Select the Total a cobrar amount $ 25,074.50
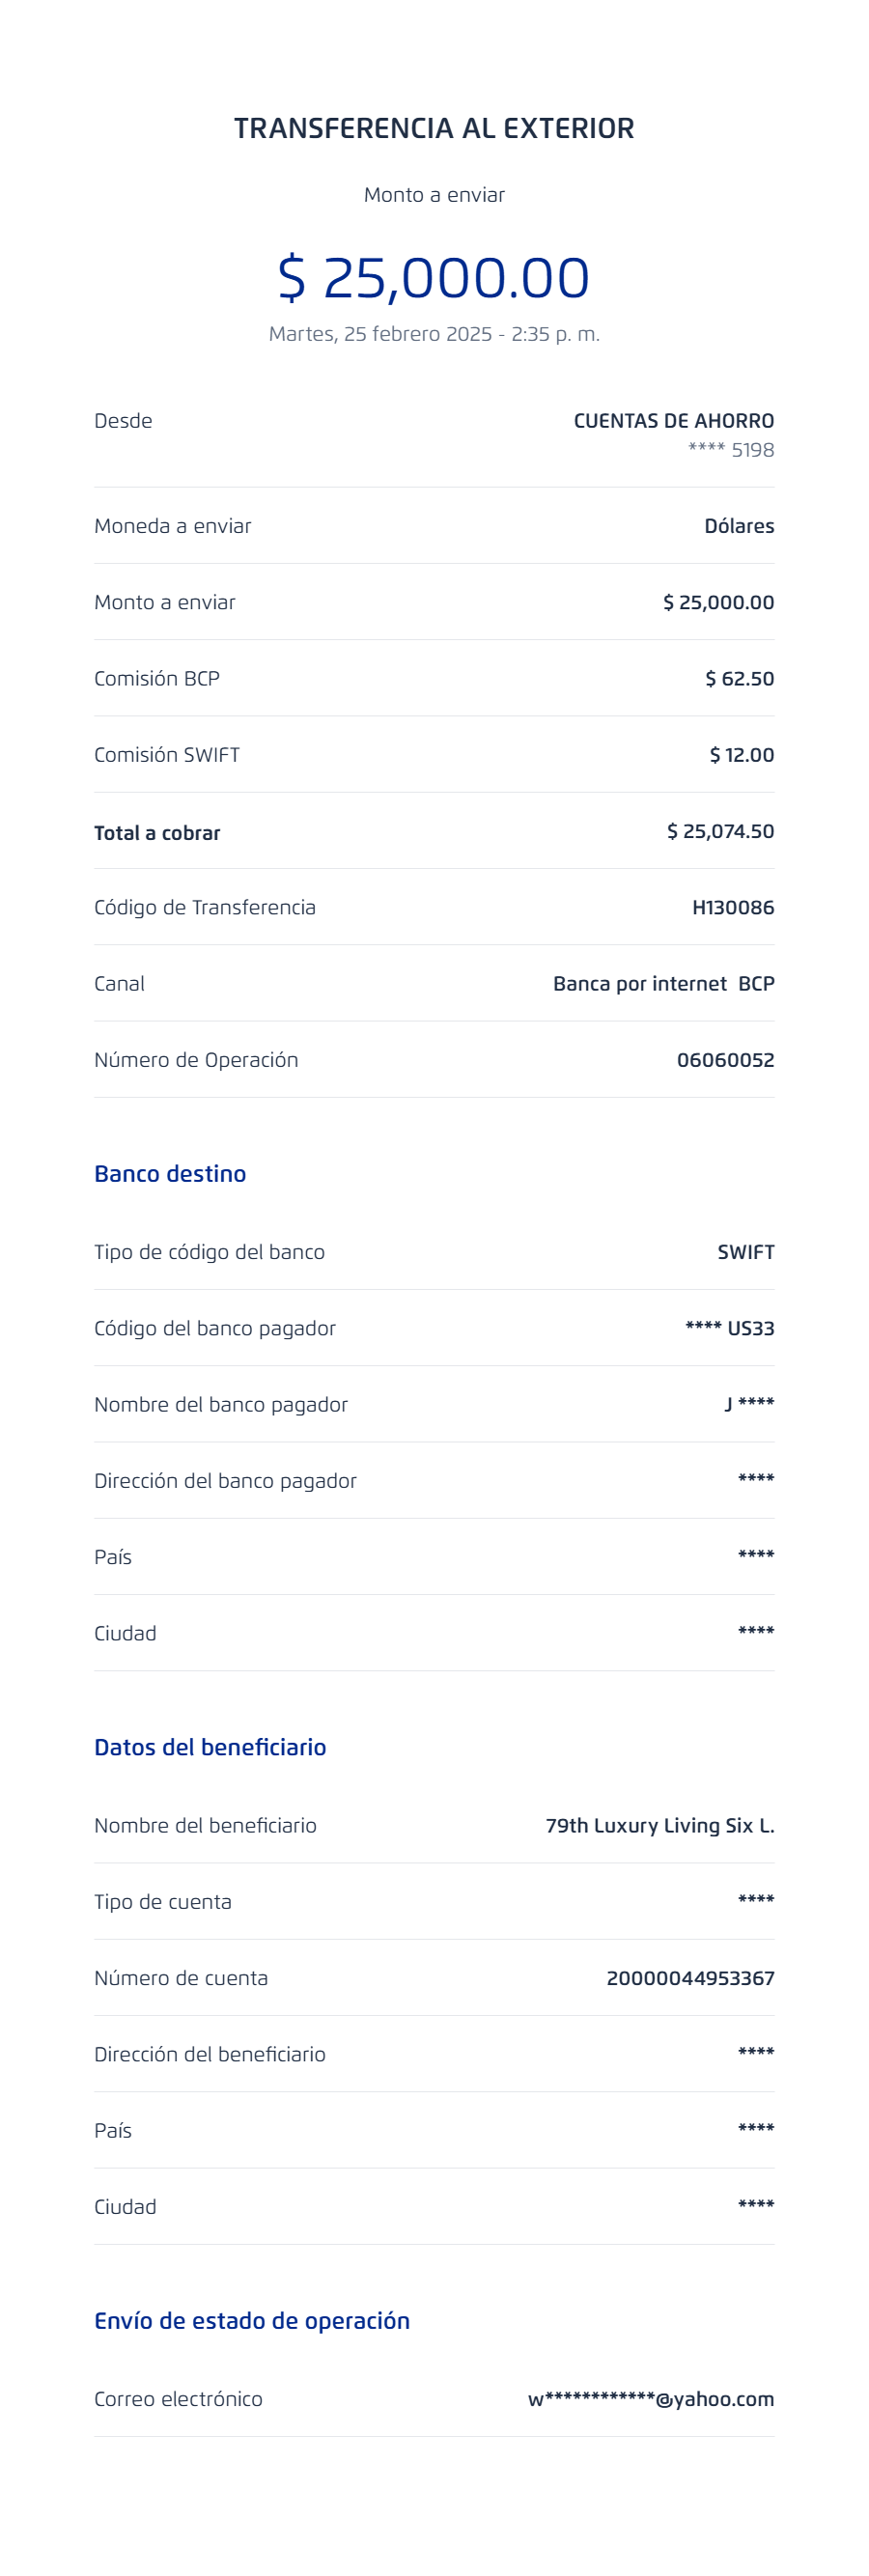 point(720,831)
